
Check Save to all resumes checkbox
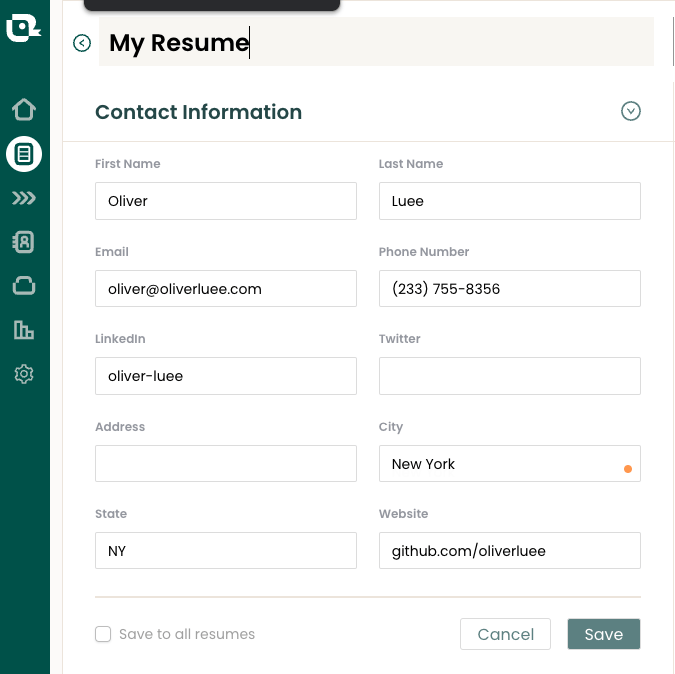tap(103, 634)
